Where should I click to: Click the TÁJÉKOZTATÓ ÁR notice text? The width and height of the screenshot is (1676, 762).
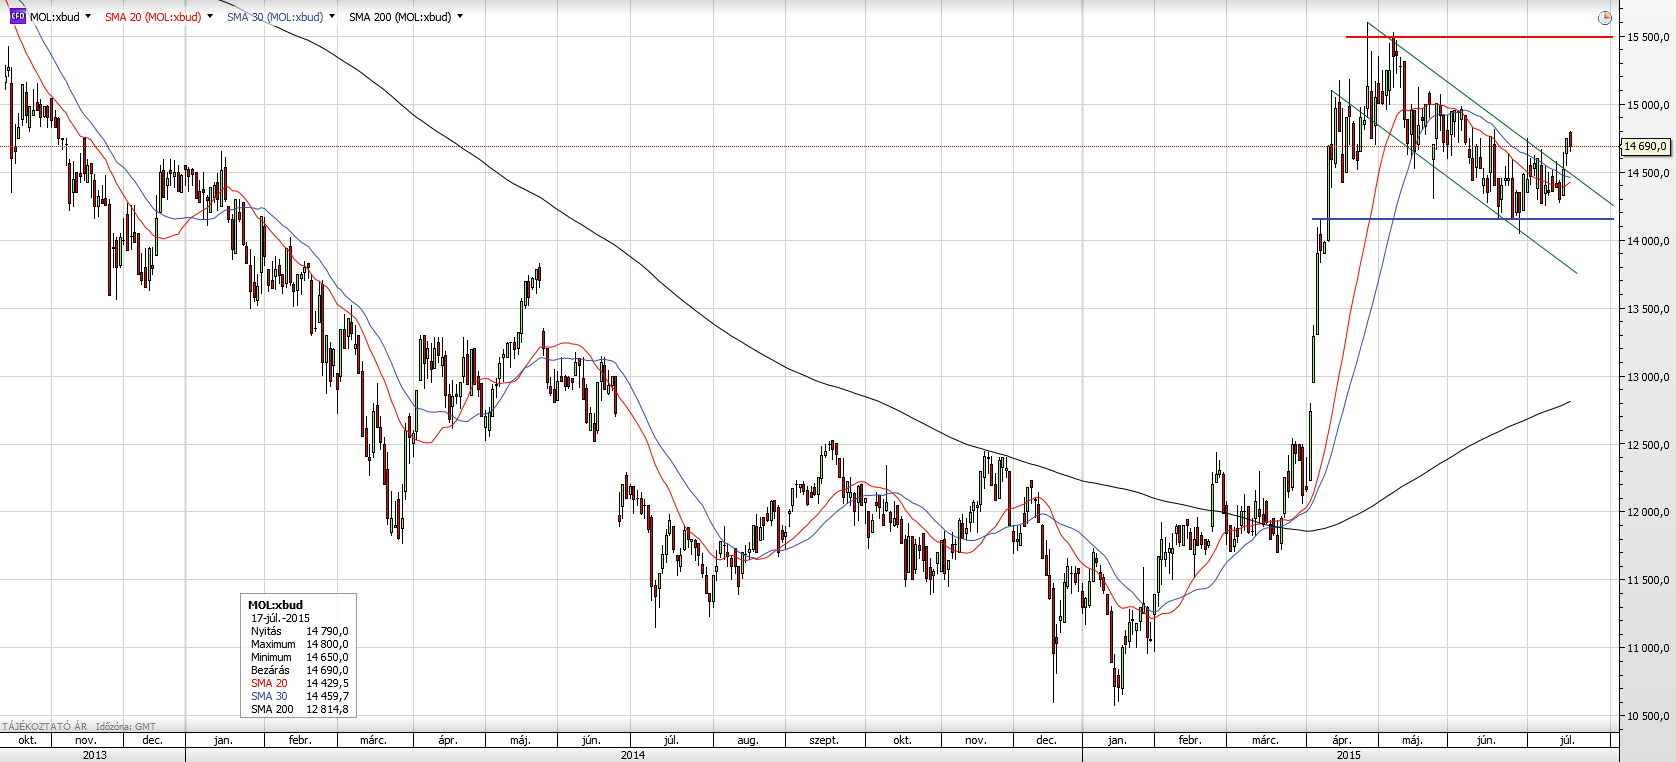coord(44,726)
